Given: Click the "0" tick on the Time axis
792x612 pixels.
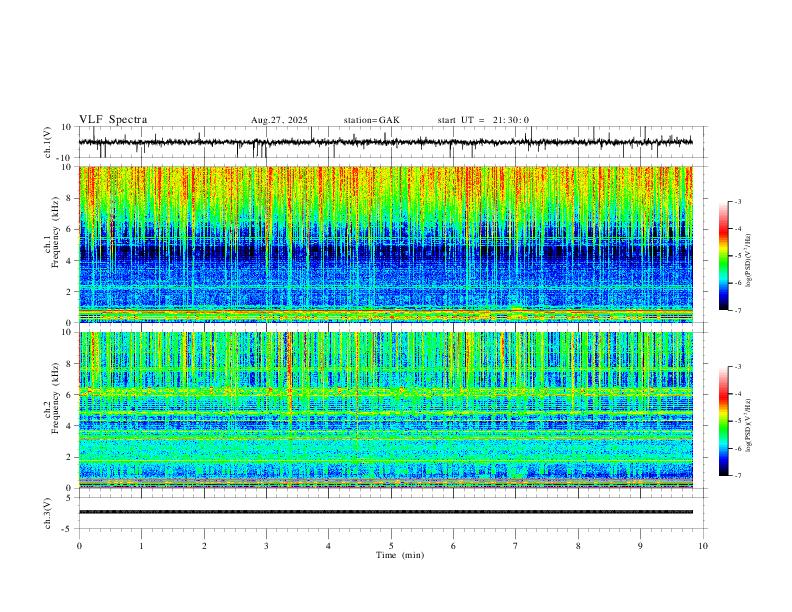Looking at the screenshot, I should pyautogui.click(x=79, y=546).
